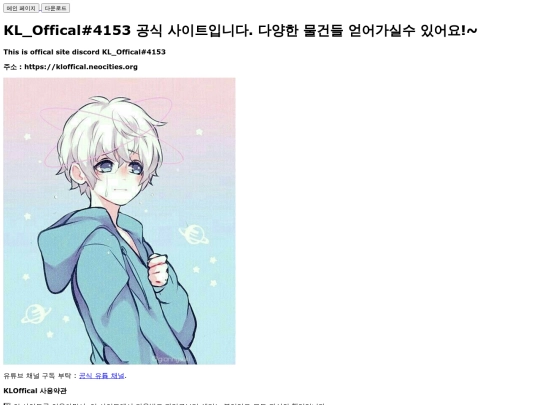Click the teal hood of the hoodie
The width and height of the screenshot is (540, 405).
tap(64, 255)
